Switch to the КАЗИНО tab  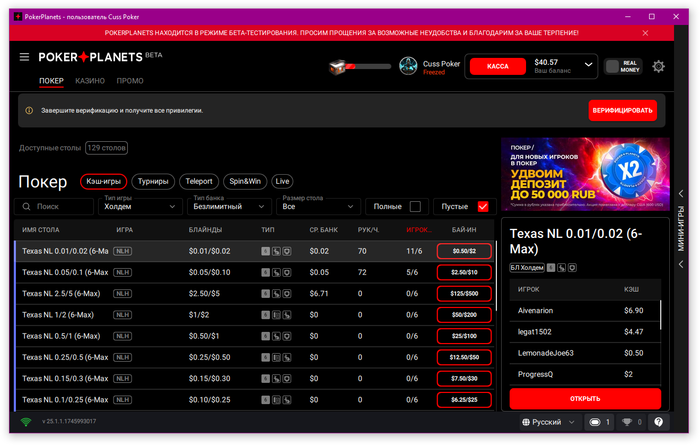point(90,81)
